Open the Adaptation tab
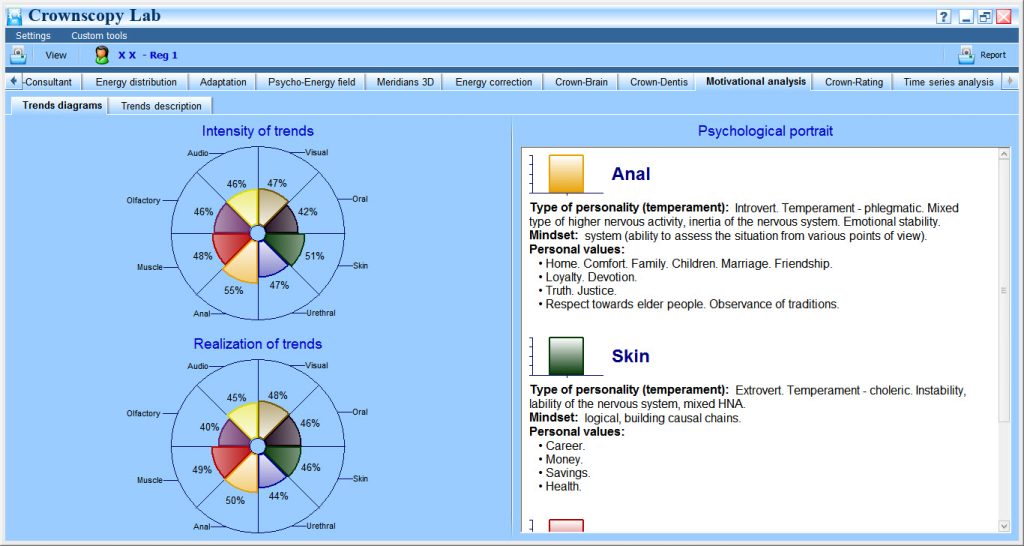Viewport: 1024px width, 546px height. coord(223,82)
